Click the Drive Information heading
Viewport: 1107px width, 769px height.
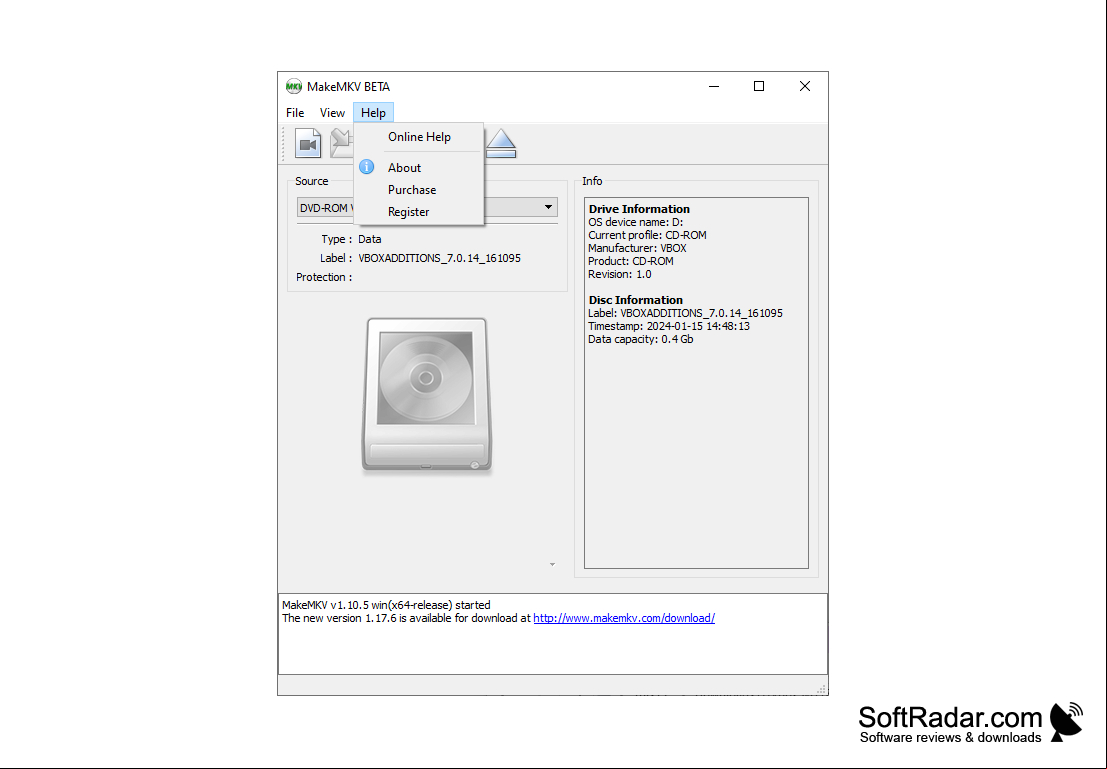point(639,209)
